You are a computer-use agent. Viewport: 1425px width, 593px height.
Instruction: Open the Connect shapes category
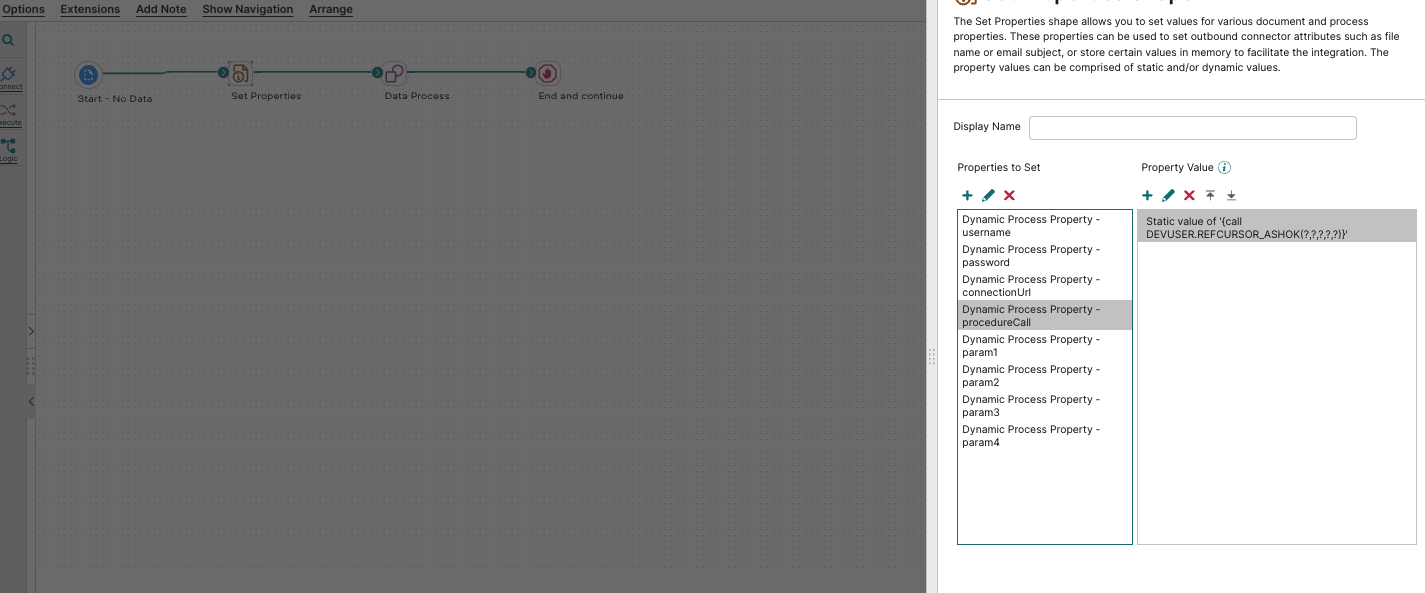point(10,76)
